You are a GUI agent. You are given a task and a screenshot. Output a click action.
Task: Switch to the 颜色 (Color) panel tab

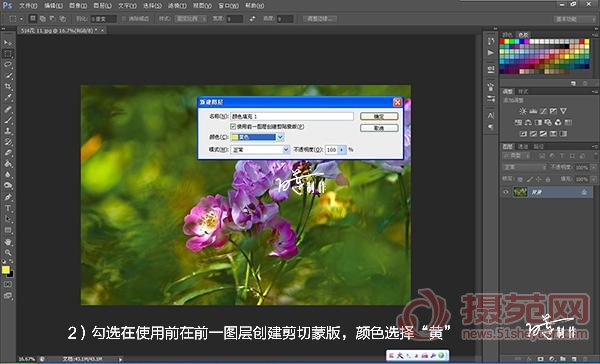(x=507, y=34)
